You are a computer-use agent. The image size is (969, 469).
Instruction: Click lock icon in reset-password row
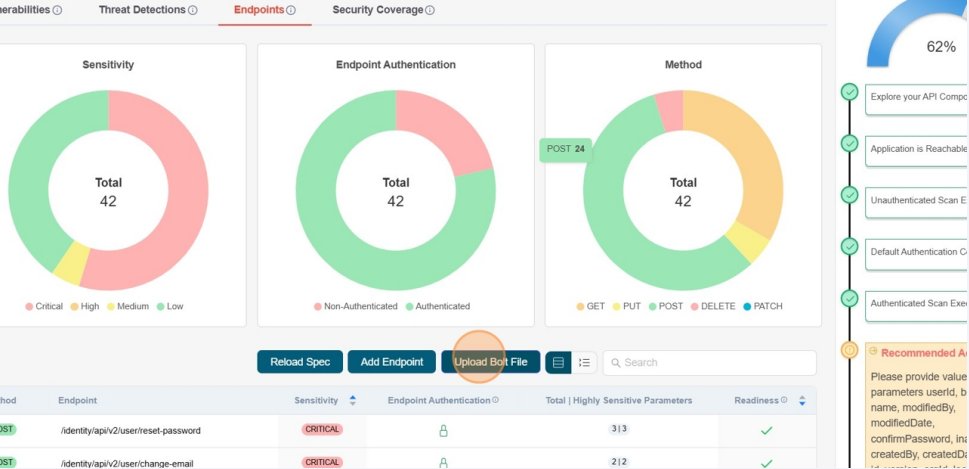coord(443,431)
